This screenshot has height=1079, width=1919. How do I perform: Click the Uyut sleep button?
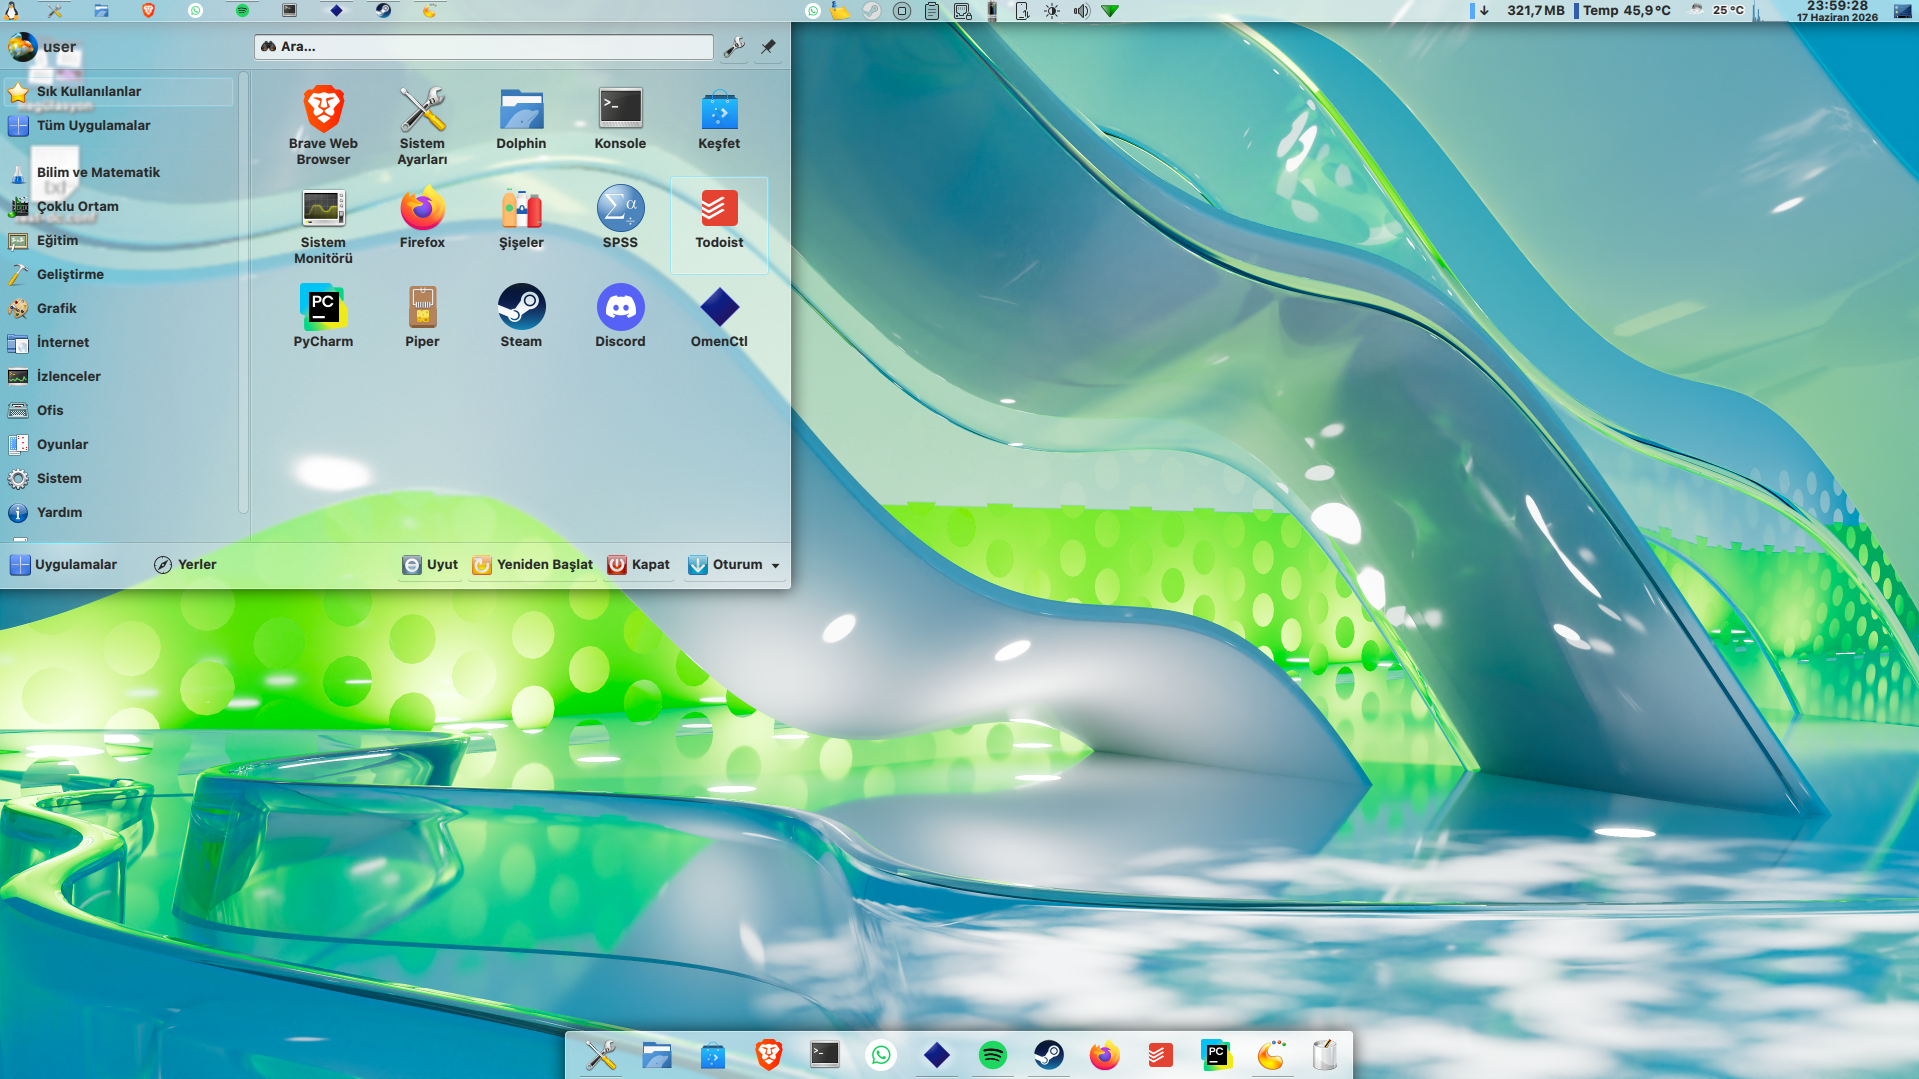tap(430, 565)
